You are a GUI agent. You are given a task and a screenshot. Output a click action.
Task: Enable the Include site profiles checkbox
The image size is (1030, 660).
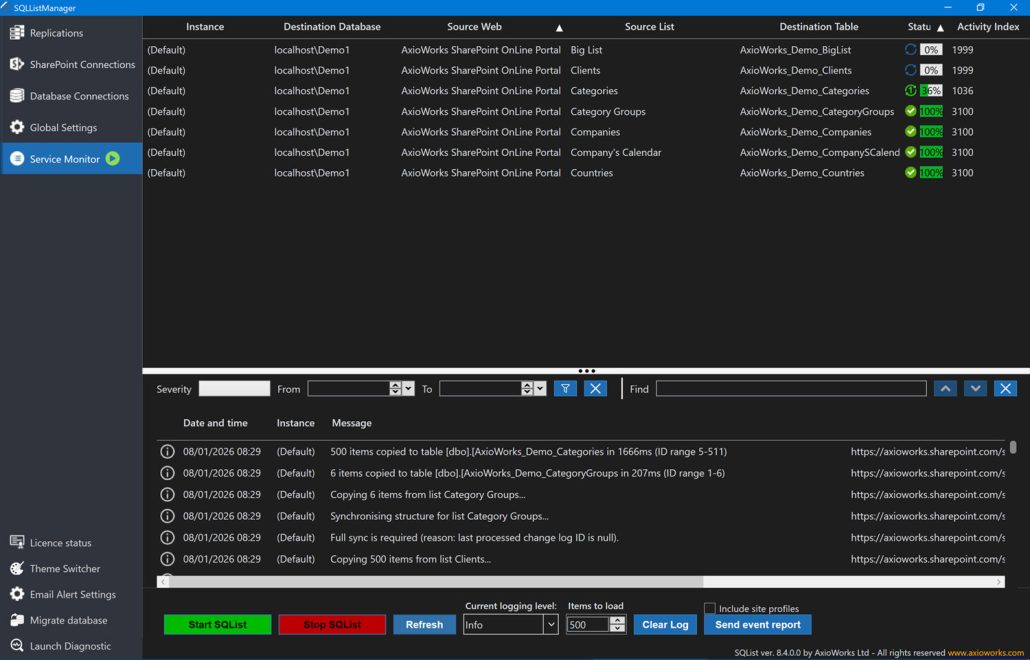pyautogui.click(x=710, y=608)
